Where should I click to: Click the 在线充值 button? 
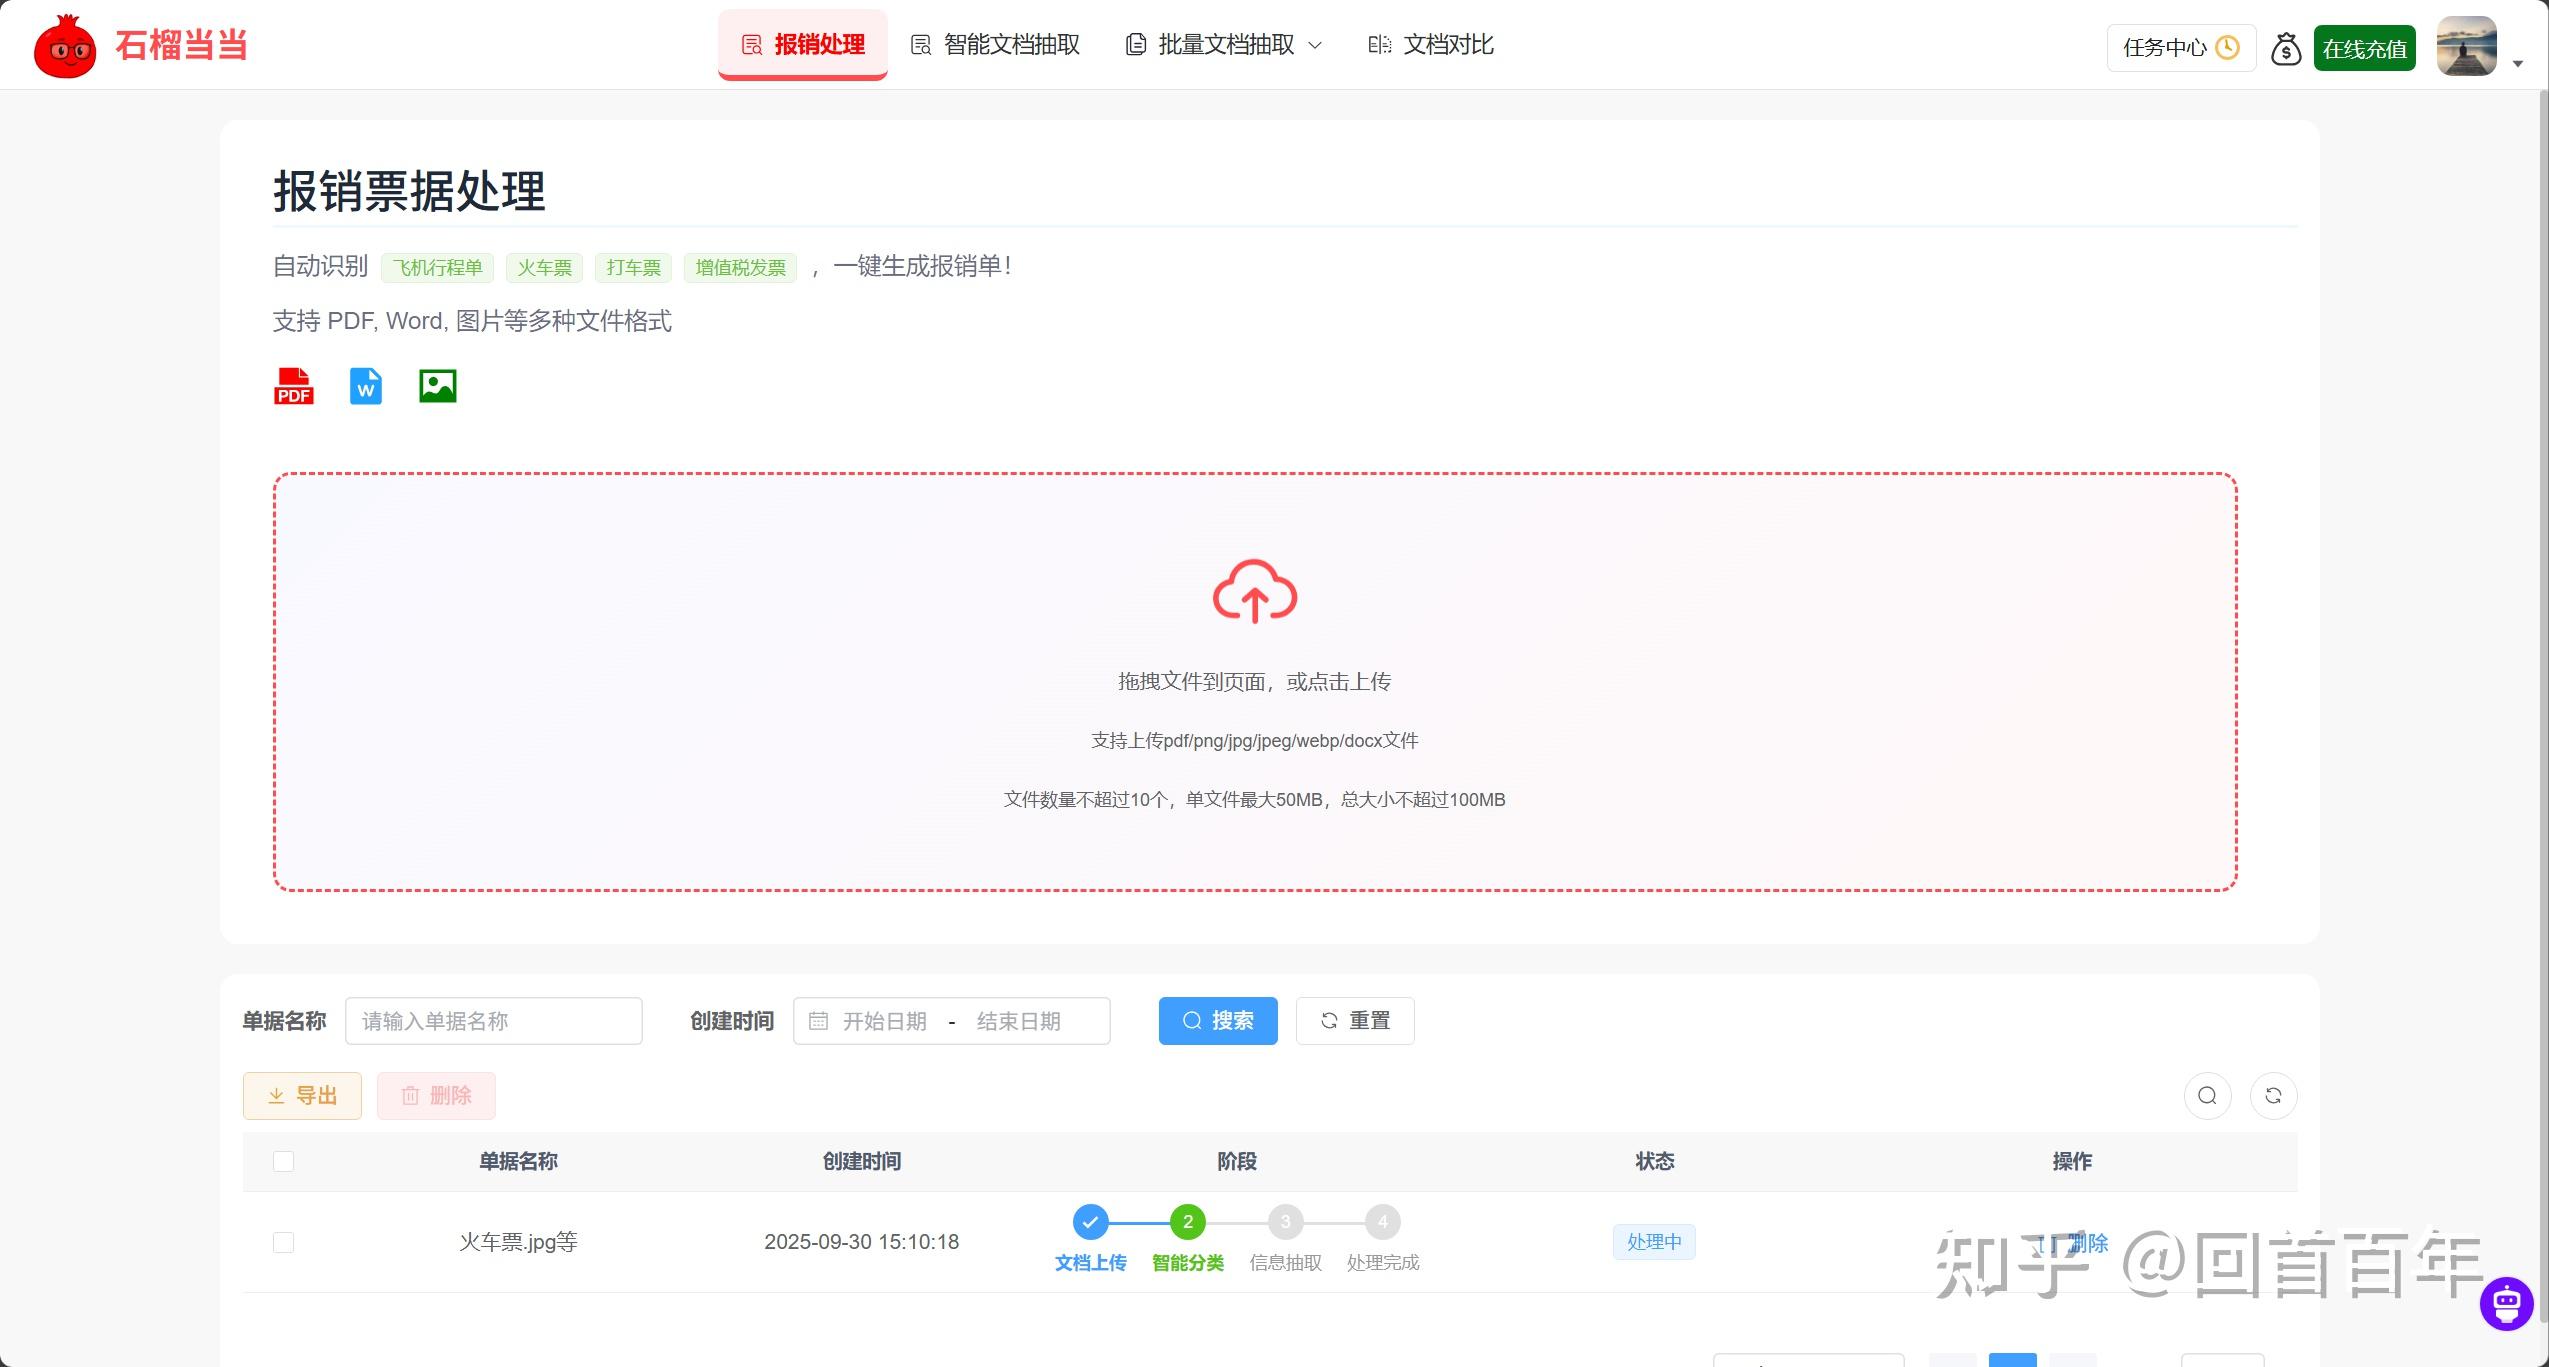(2364, 47)
